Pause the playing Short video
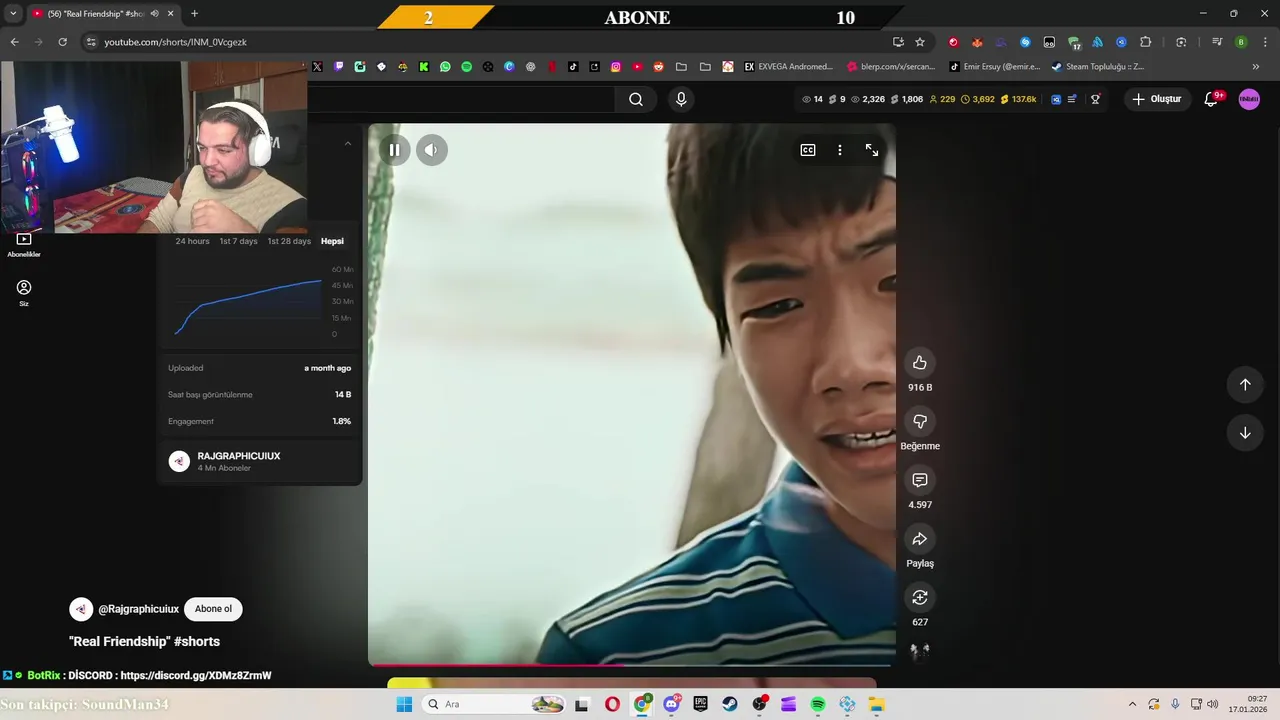Image resolution: width=1280 pixels, height=720 pixels. point(394,150)
